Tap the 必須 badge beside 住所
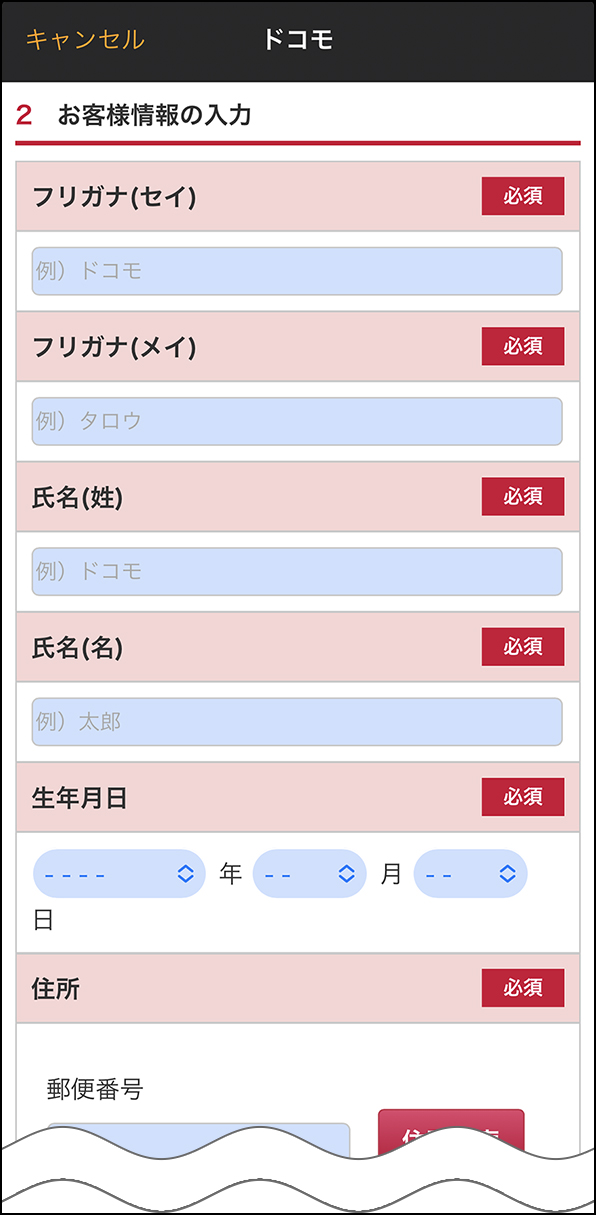This screenshot has height=1215, width=596. [522, 988]
